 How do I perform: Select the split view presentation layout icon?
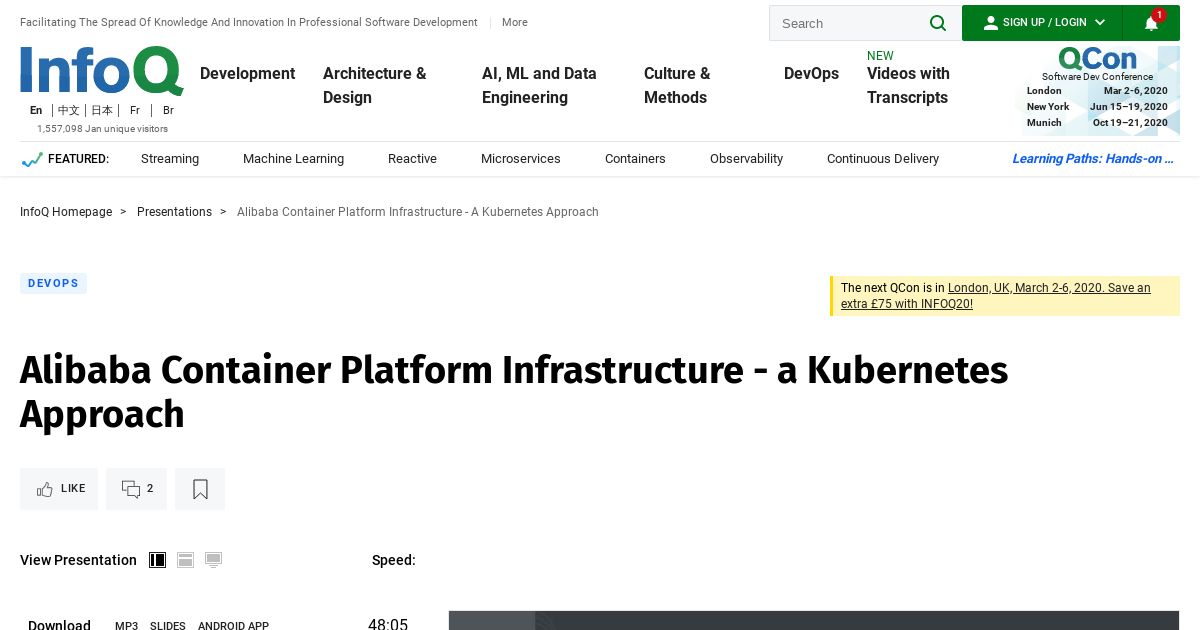[x=158, y=560]
